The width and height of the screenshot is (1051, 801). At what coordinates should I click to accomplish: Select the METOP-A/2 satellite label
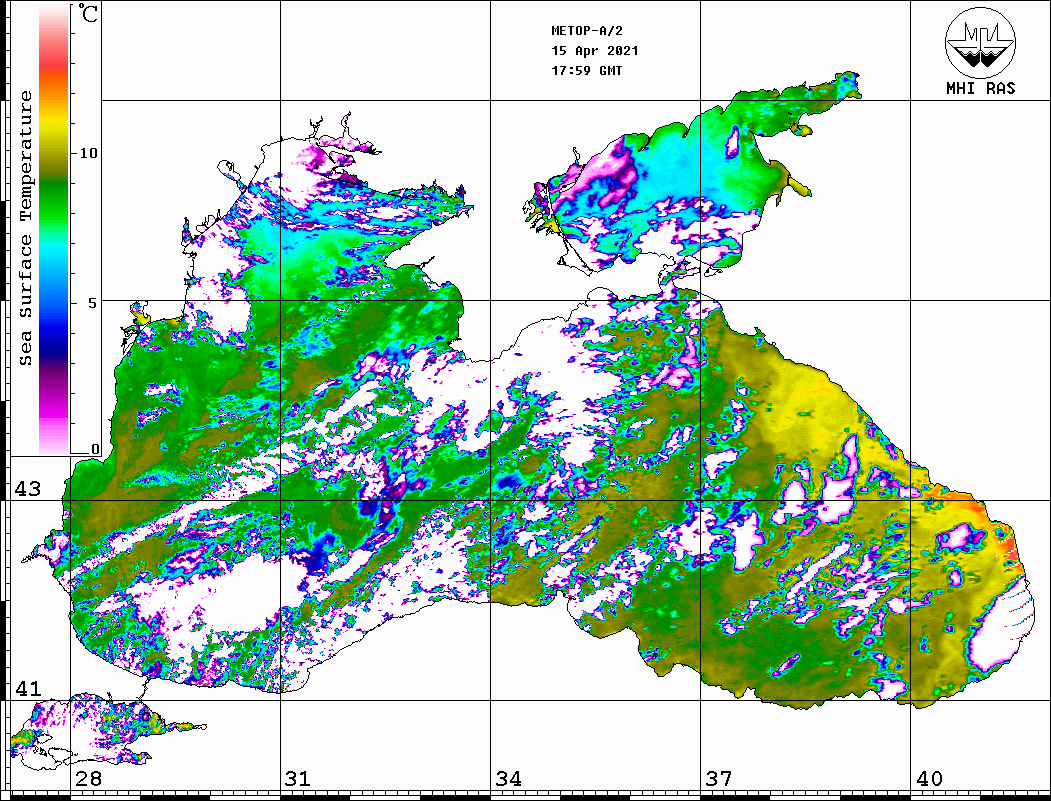(588, 31)
